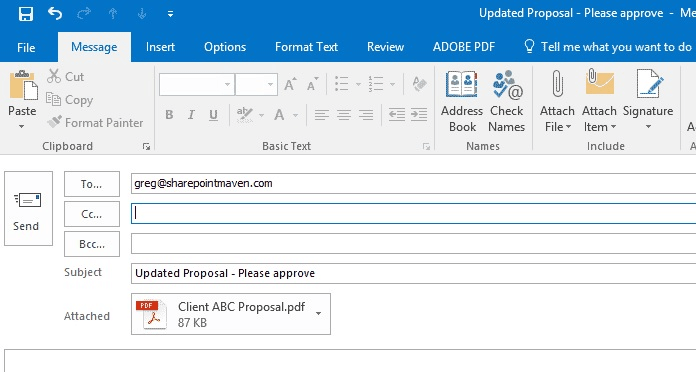This screenshot has height=372, width=696.
Task: Toggle Underline formatting
Action: pos(214,115)
